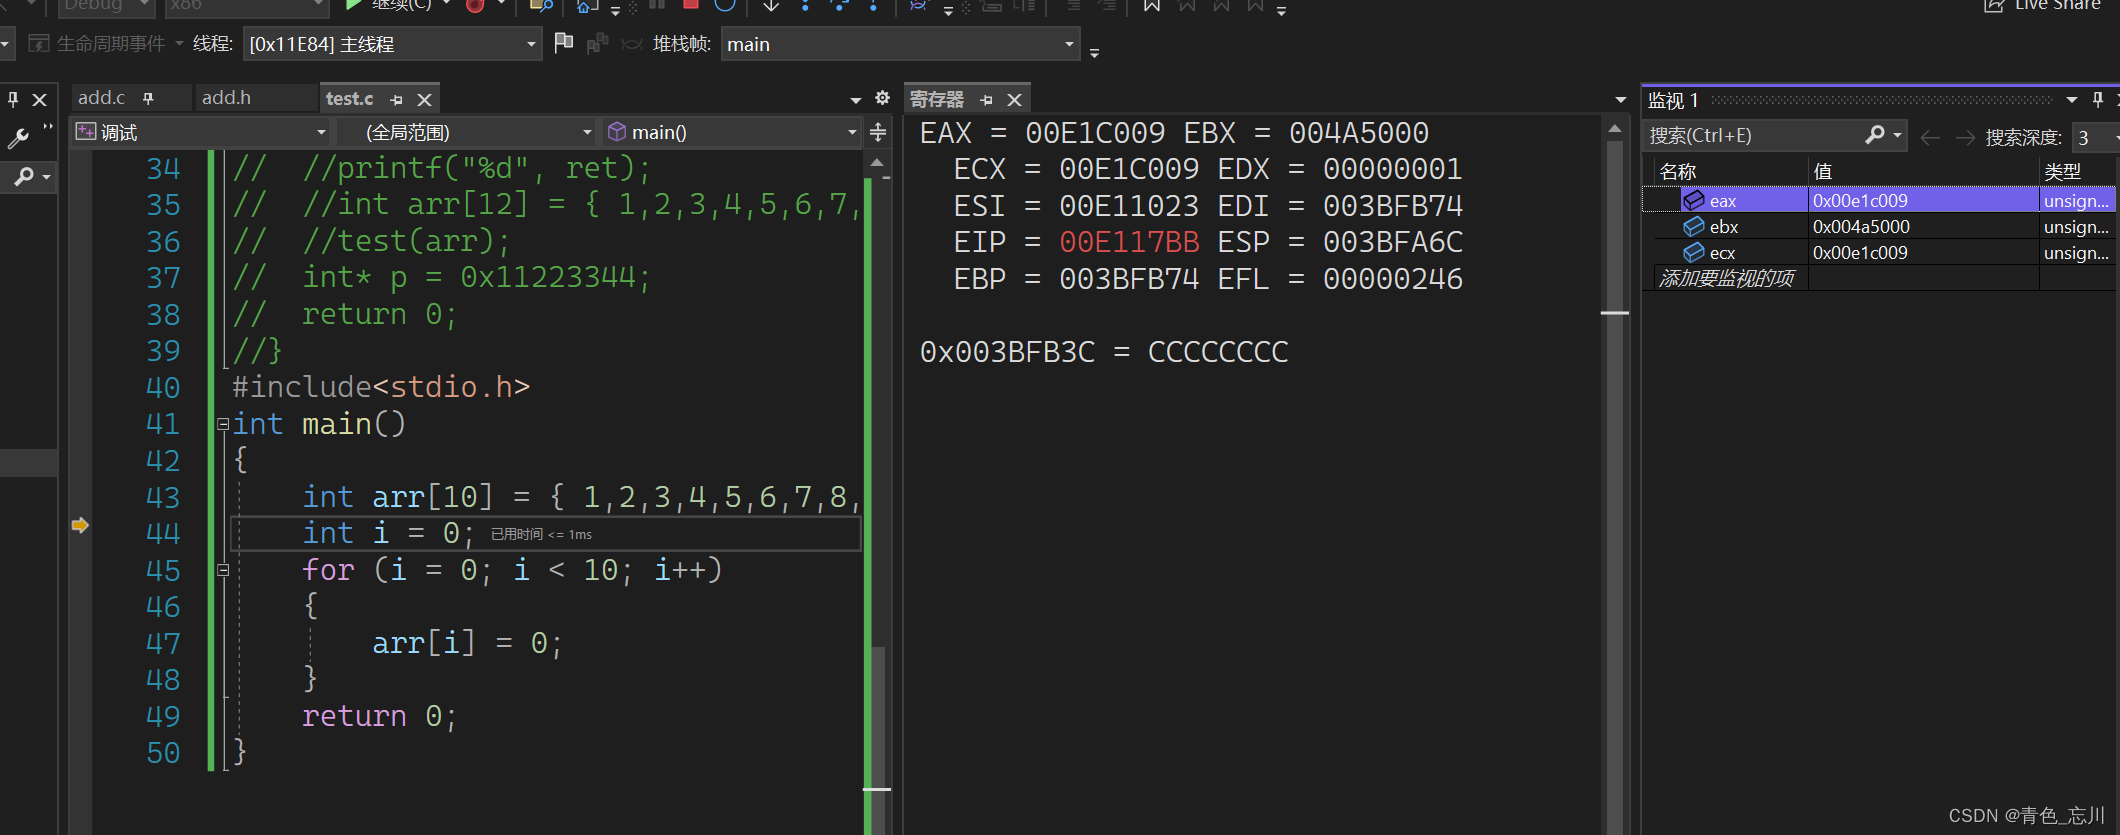
Task: Click the 监视 1 panel title
Action: pos(1673,100)
